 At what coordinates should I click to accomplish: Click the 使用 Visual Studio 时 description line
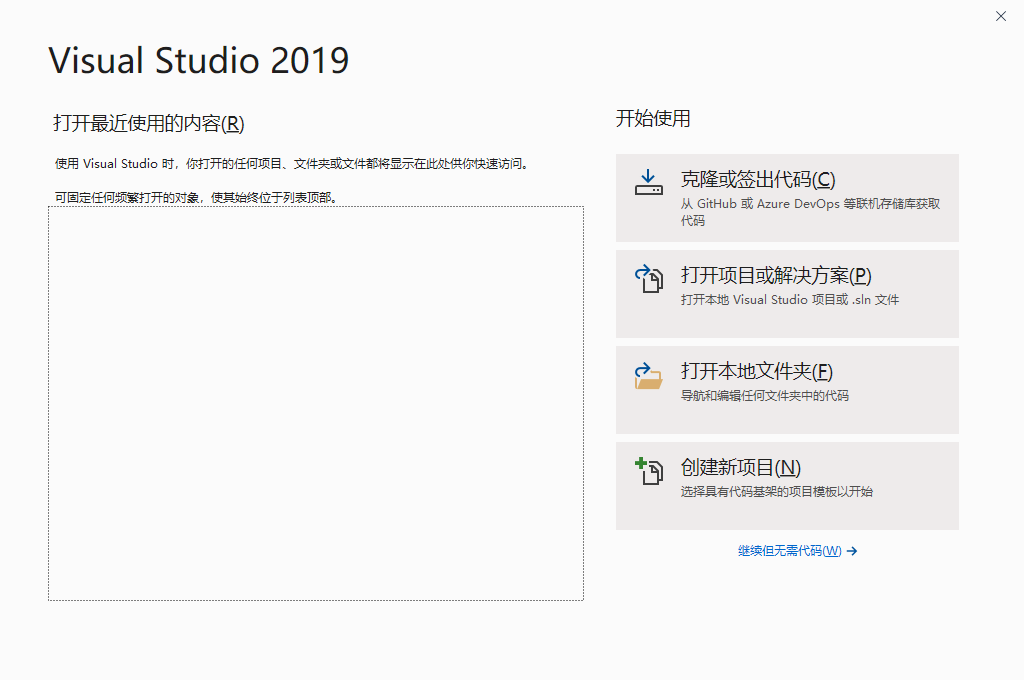click(x=291, y=163)
